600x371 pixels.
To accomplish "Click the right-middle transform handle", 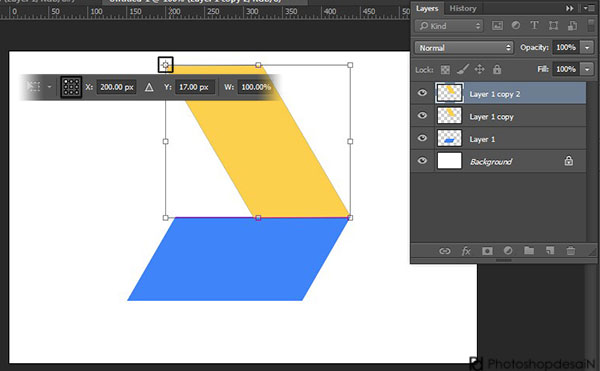I will (350, 141).
